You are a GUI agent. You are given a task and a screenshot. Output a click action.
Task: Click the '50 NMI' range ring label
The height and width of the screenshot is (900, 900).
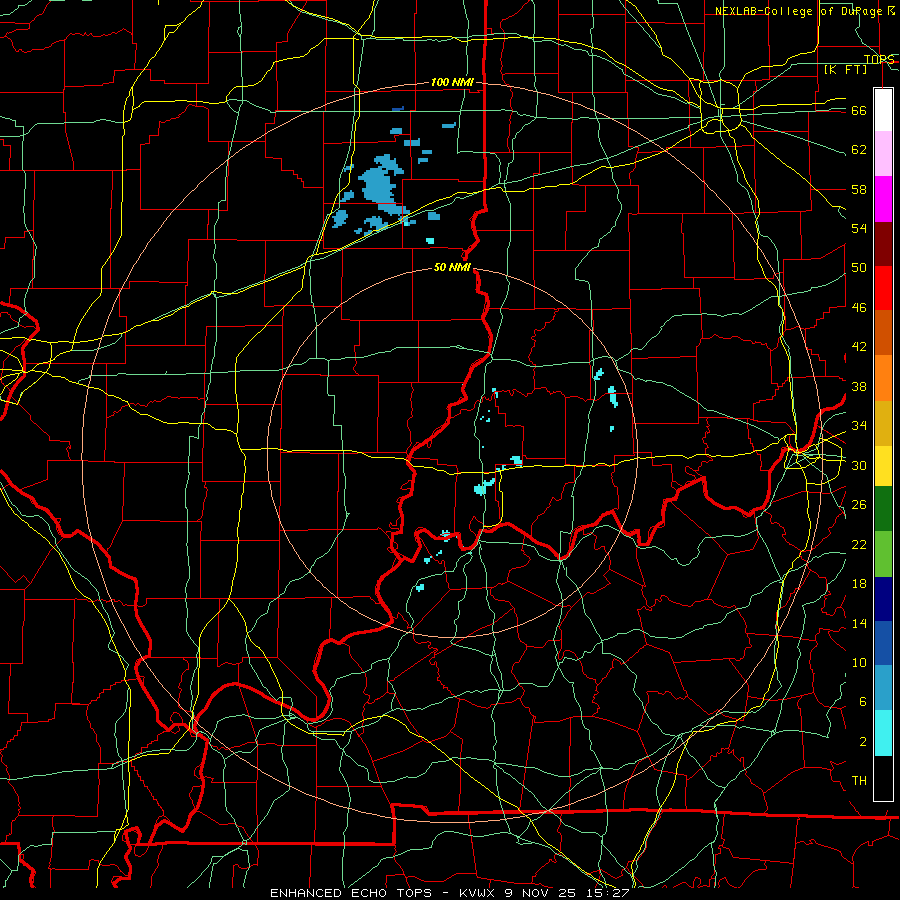coord(452,267)
